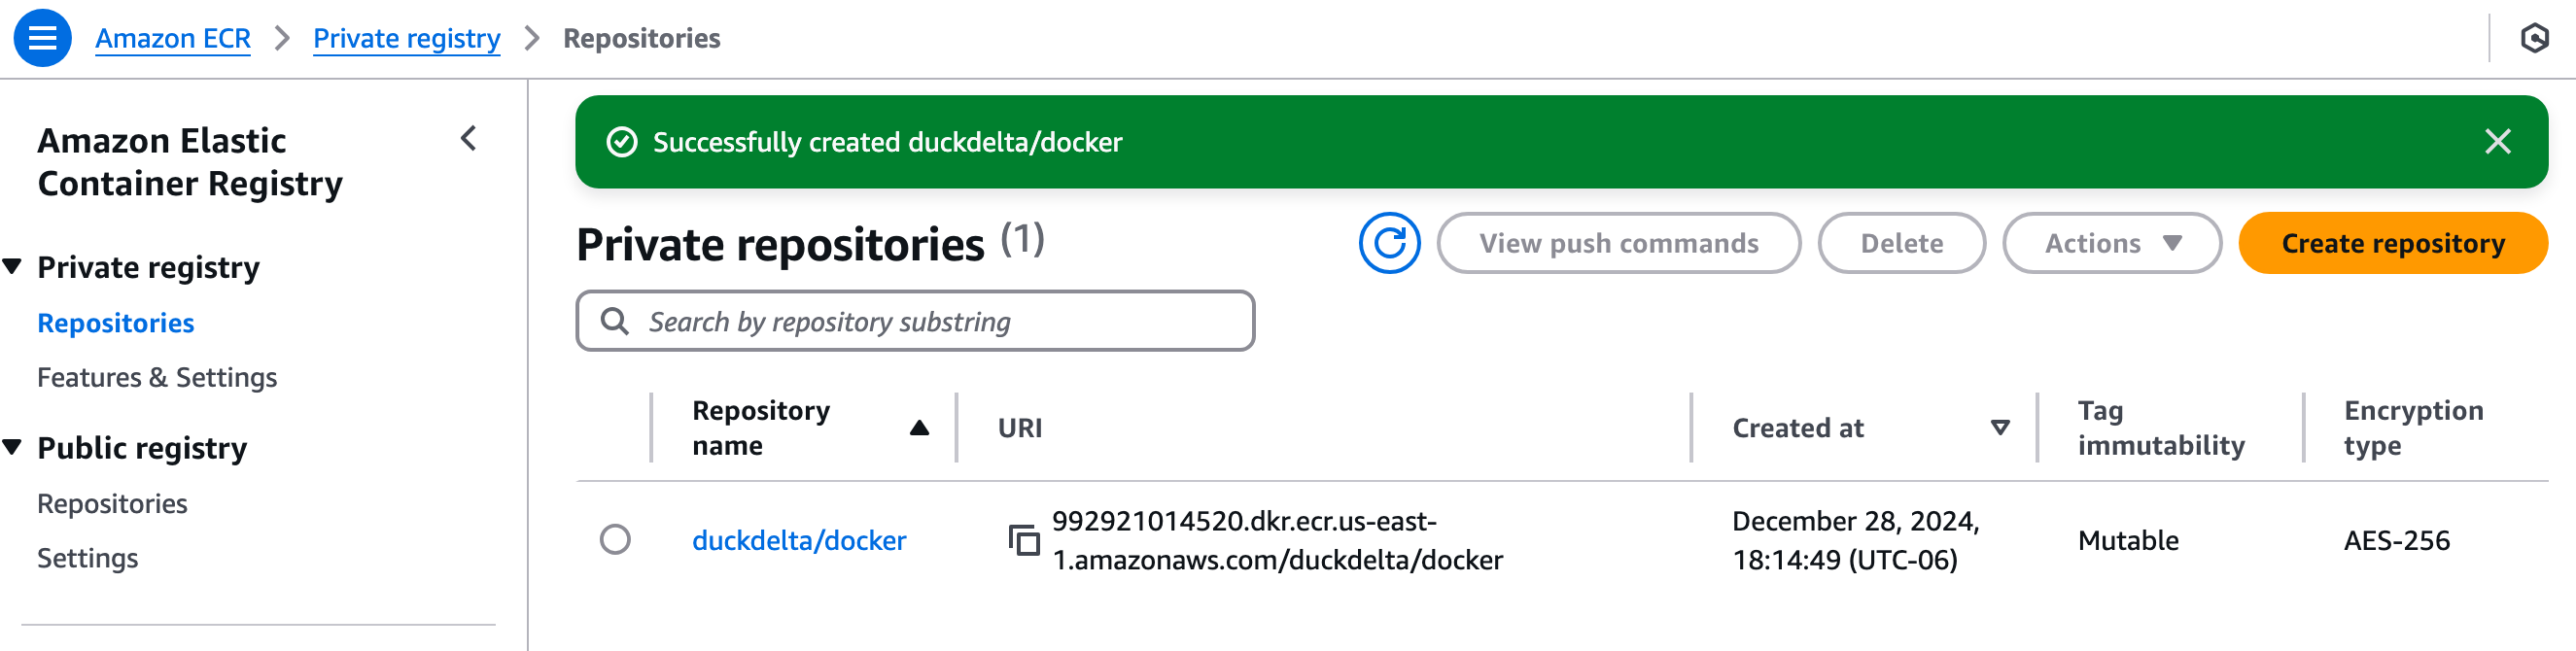Open the navigation hamburger menu

pyautogui.click(x=41, y=38)
